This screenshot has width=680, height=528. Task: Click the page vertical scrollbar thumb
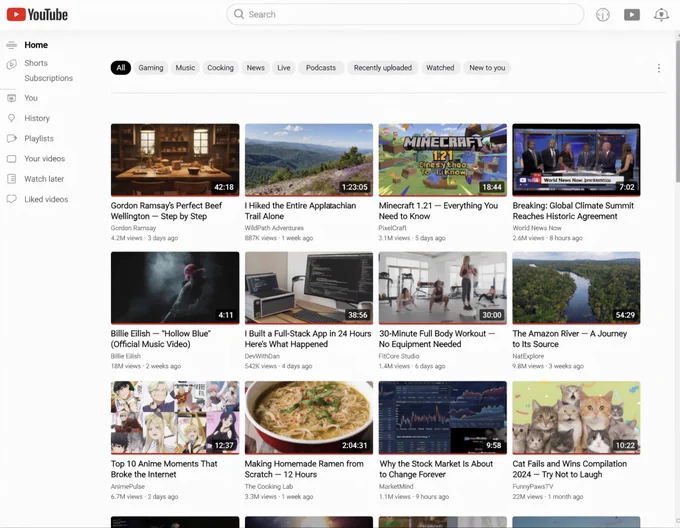coord(678,111)
